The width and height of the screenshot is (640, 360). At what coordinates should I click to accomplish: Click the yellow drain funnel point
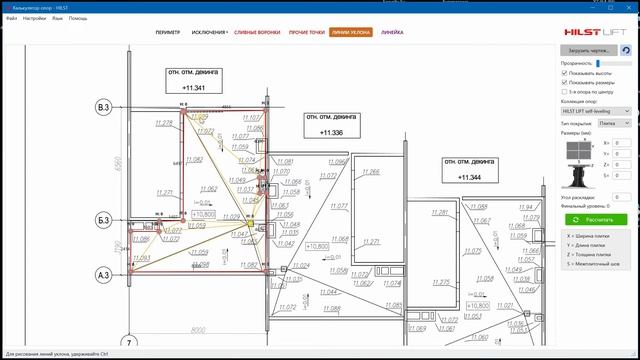point(250,223)
